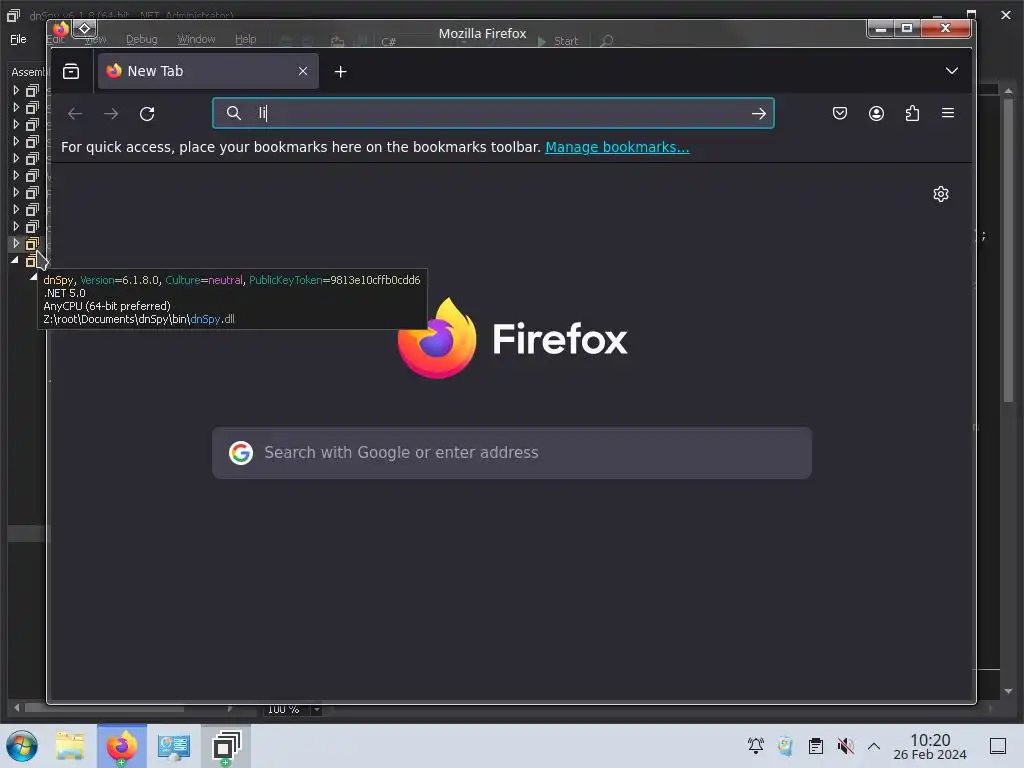Open Save to Pocket button
Image resolution: width=1024 pixels, height=768 pixels.
[x=840, y=114]
